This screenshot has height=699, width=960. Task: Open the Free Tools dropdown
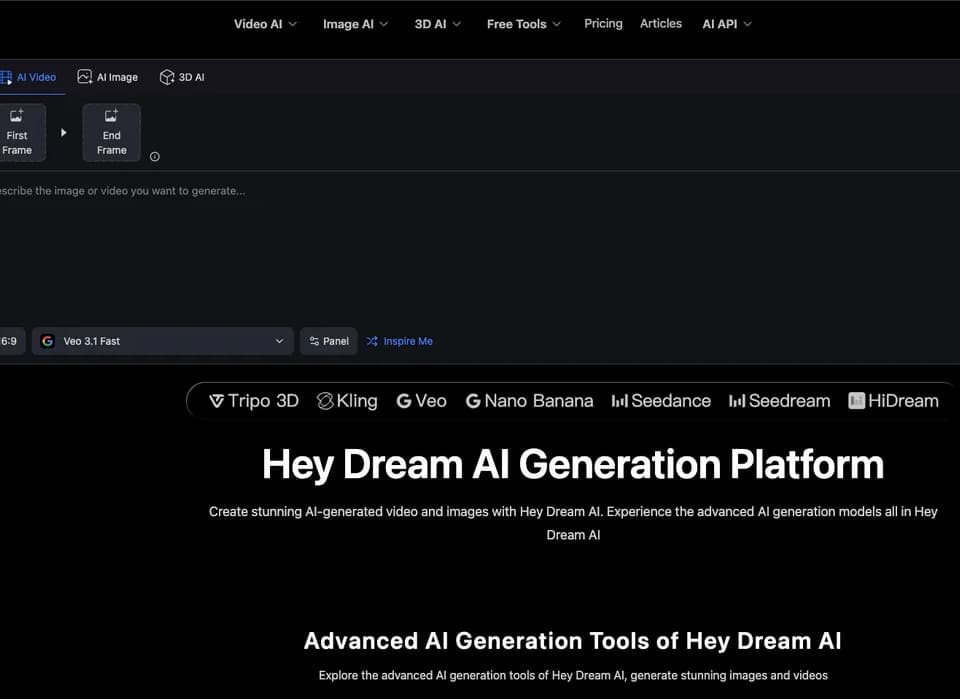coord(523,24)
